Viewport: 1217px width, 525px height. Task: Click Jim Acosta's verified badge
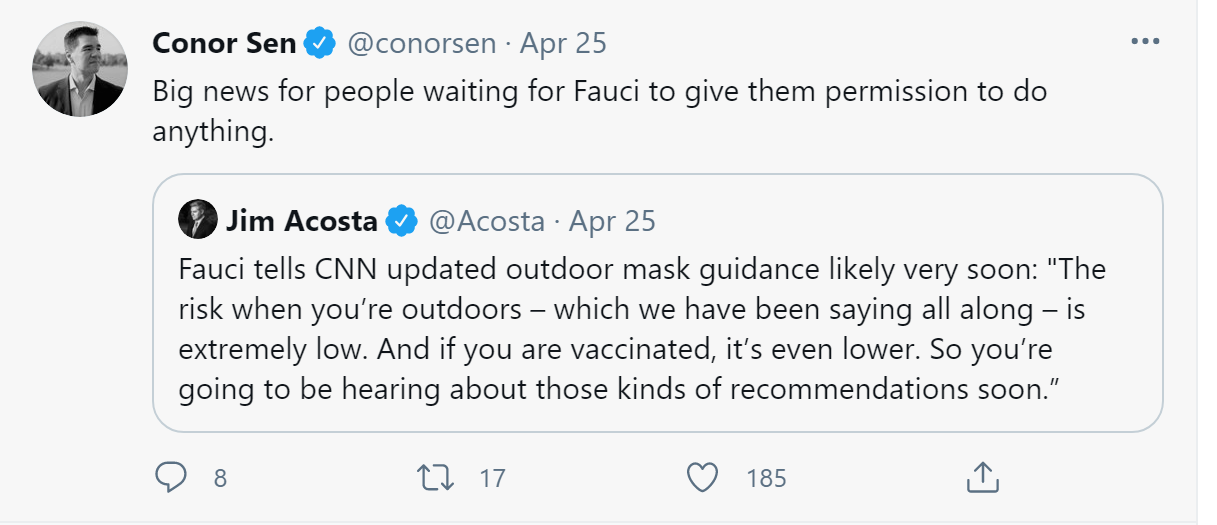coord(402,221)
